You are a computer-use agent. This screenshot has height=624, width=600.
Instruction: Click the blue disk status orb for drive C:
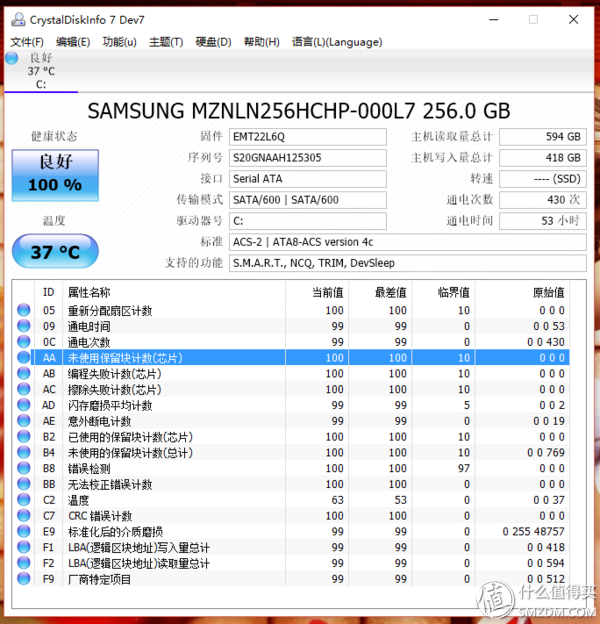coord(12,59)
